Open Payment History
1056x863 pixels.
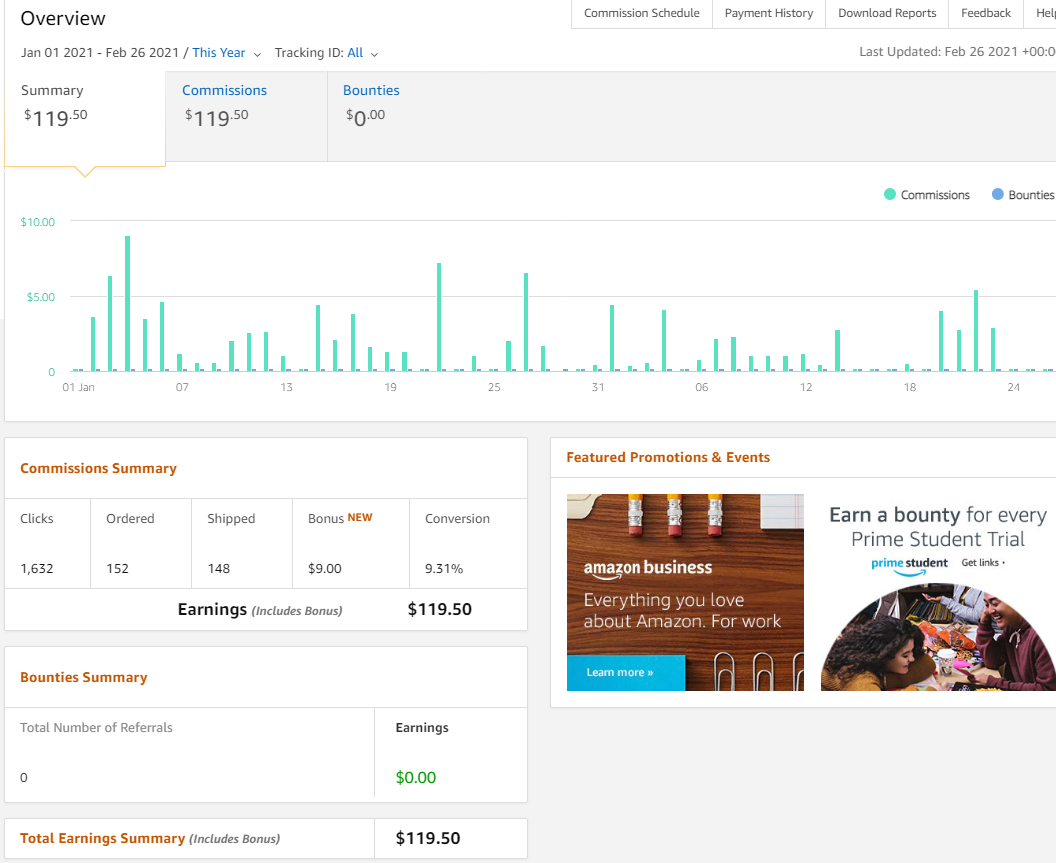pos(768,13)
